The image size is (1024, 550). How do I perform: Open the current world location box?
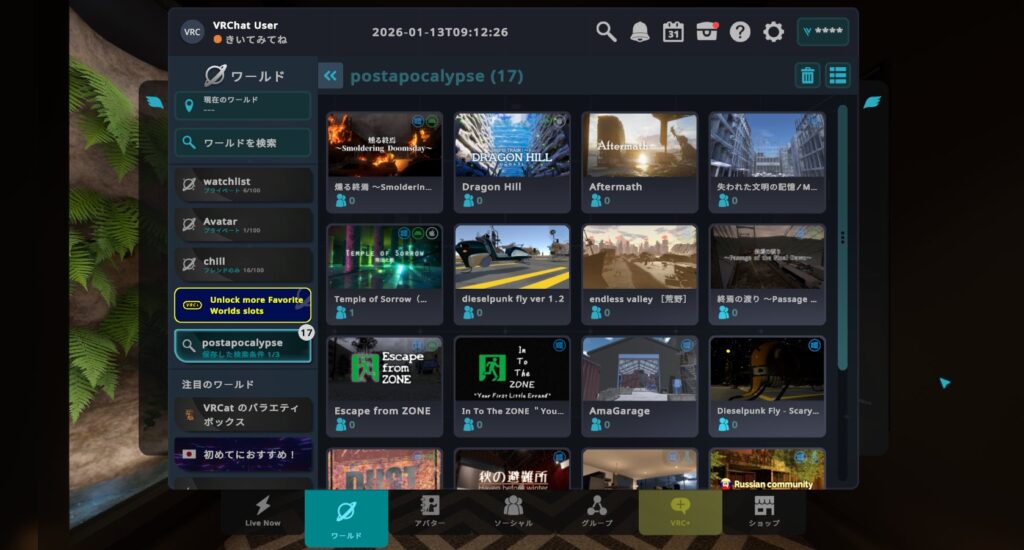(243, 105)
